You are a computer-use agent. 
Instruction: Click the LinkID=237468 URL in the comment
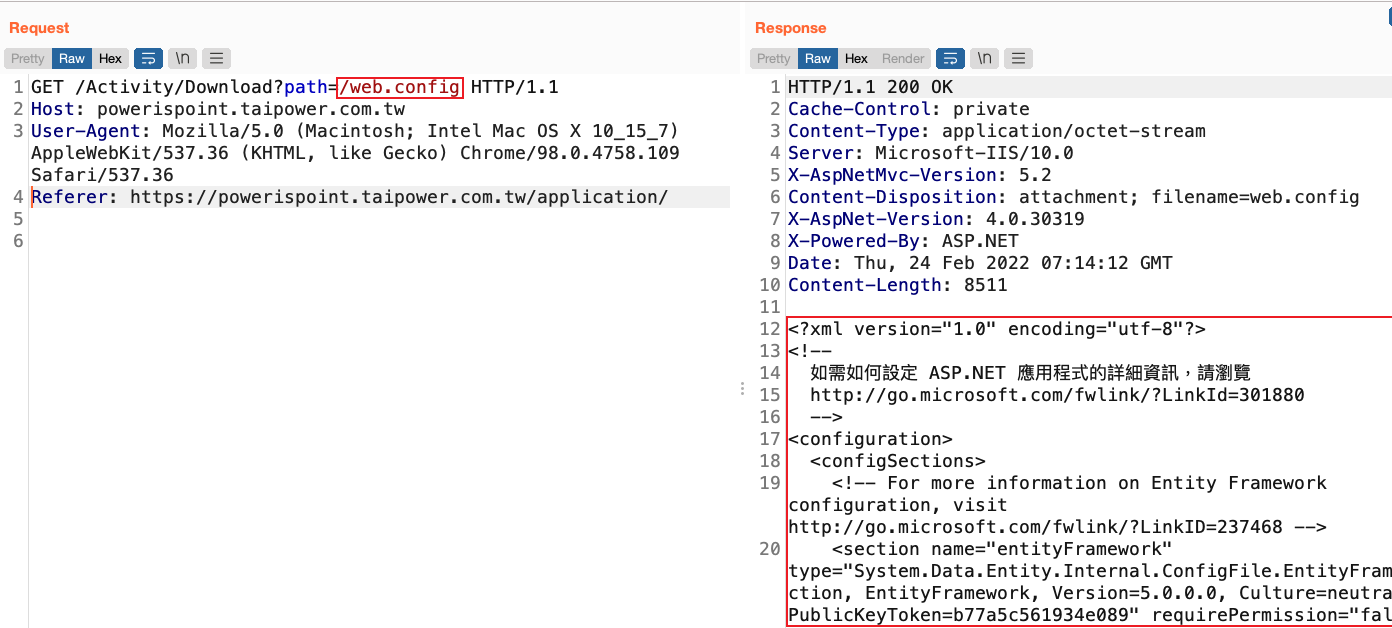pos(1035,527)
